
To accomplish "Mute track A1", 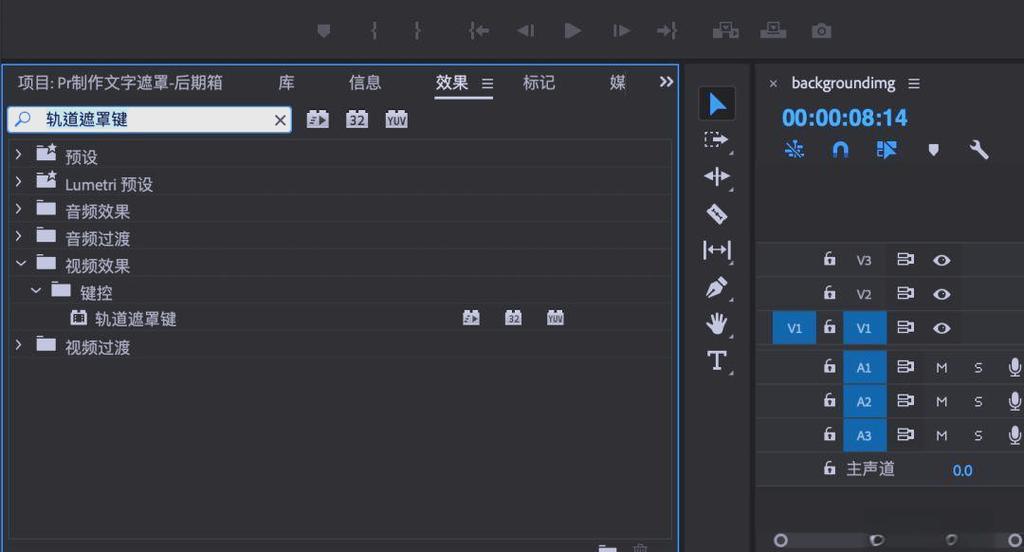I will click(x=941, y=368).
